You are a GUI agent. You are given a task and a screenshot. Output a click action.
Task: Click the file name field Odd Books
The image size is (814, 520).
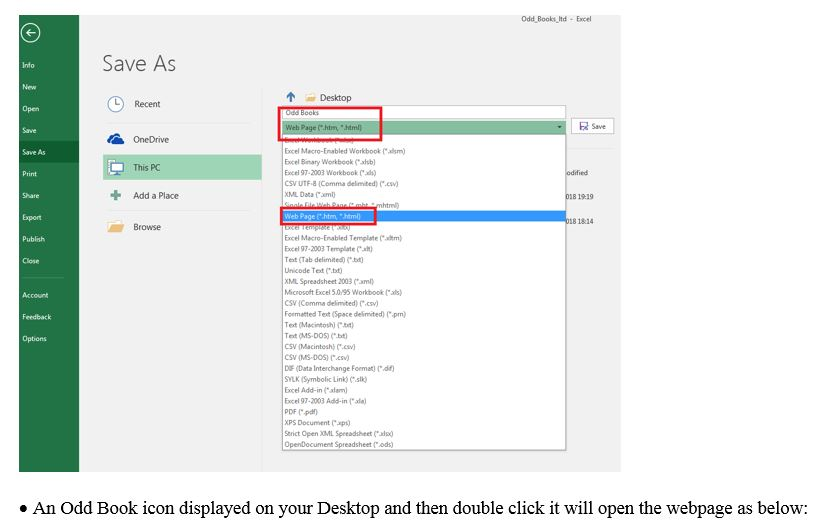click(x=424, y=113)
